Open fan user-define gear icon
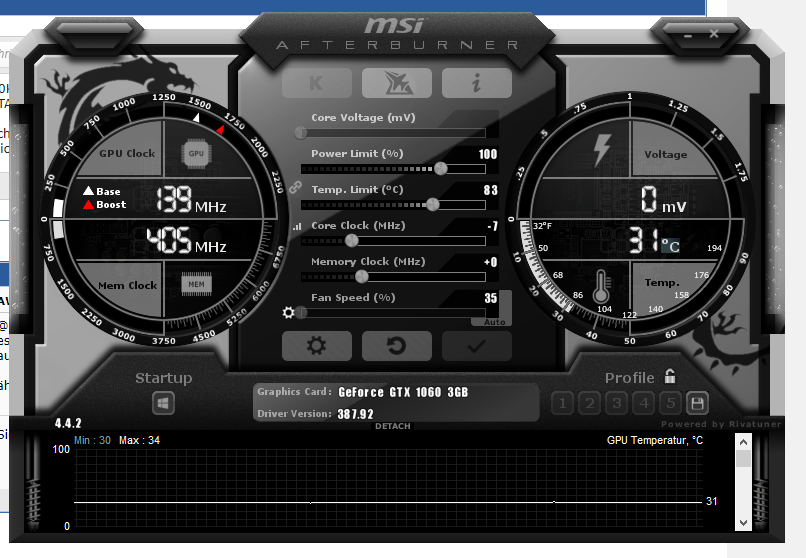Image resolution: width=806 pixels, height=558 pixels. [x=288, y=312]
